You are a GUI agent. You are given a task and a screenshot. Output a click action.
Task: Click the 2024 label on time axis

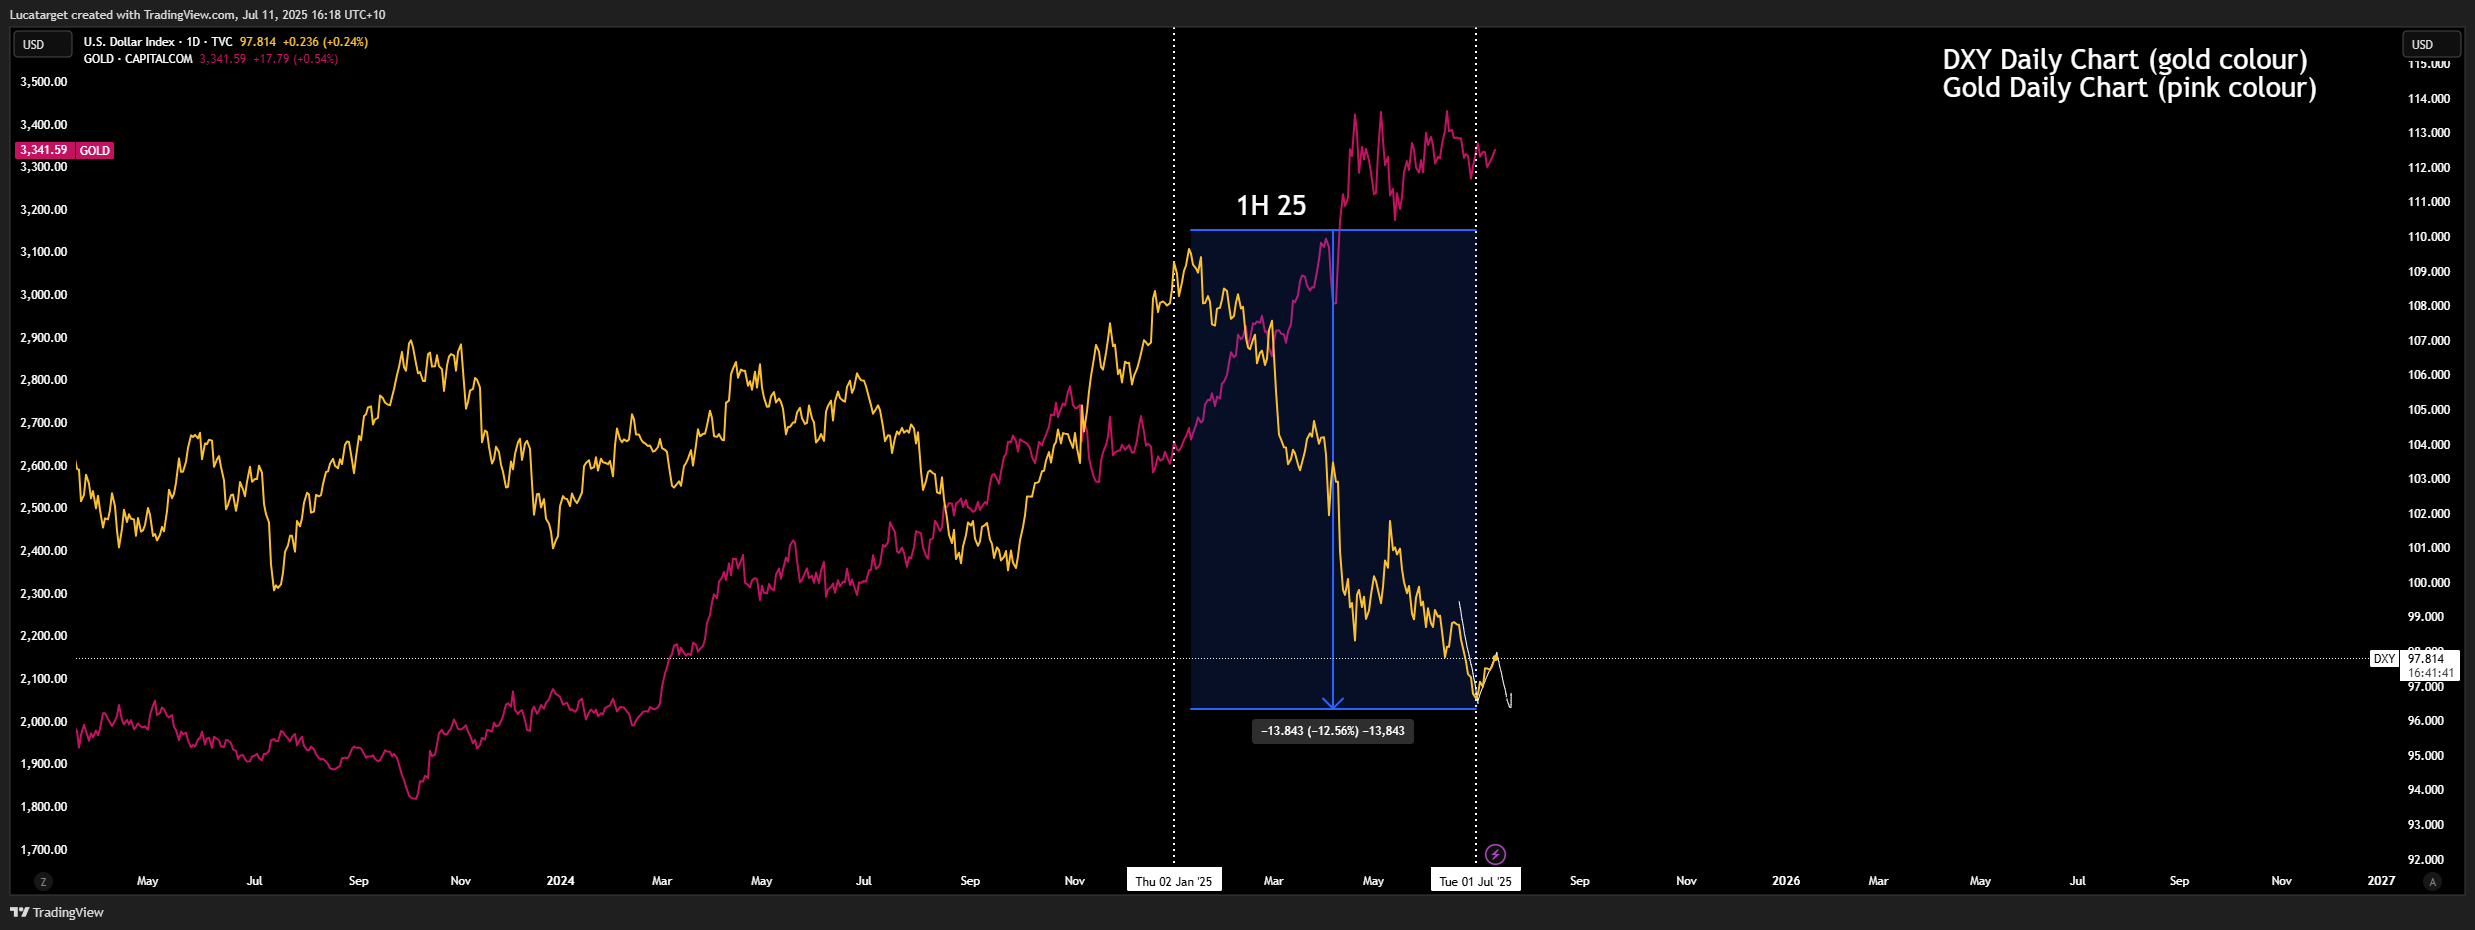(x=560, y=881)
